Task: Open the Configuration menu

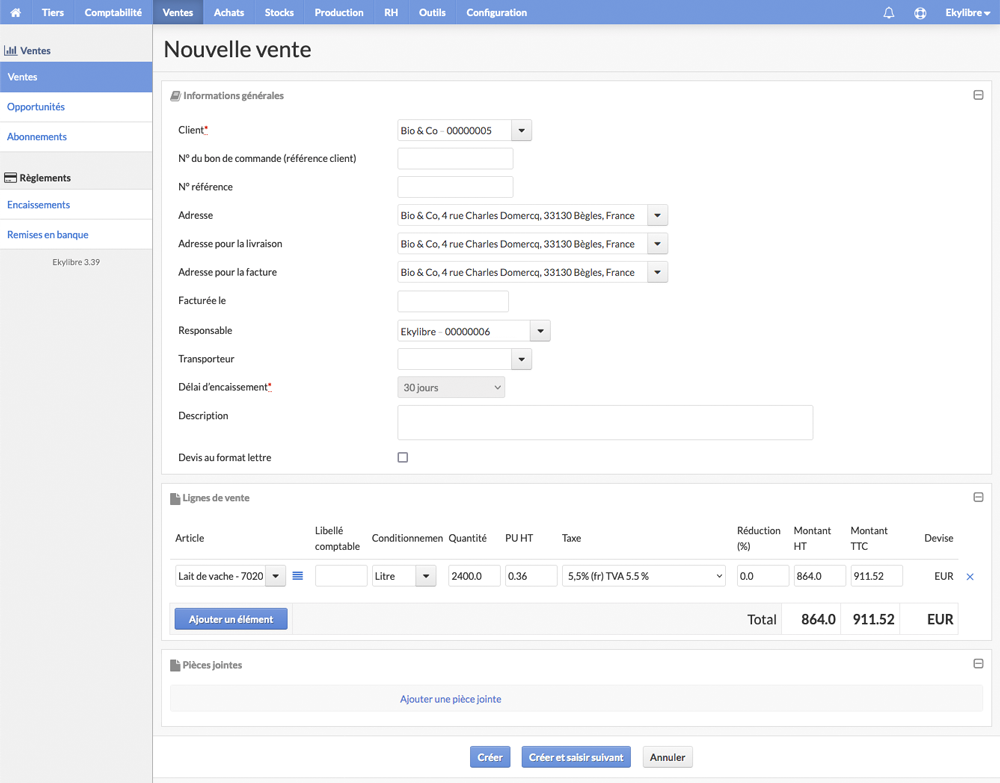Action: (x=496, y=12)
